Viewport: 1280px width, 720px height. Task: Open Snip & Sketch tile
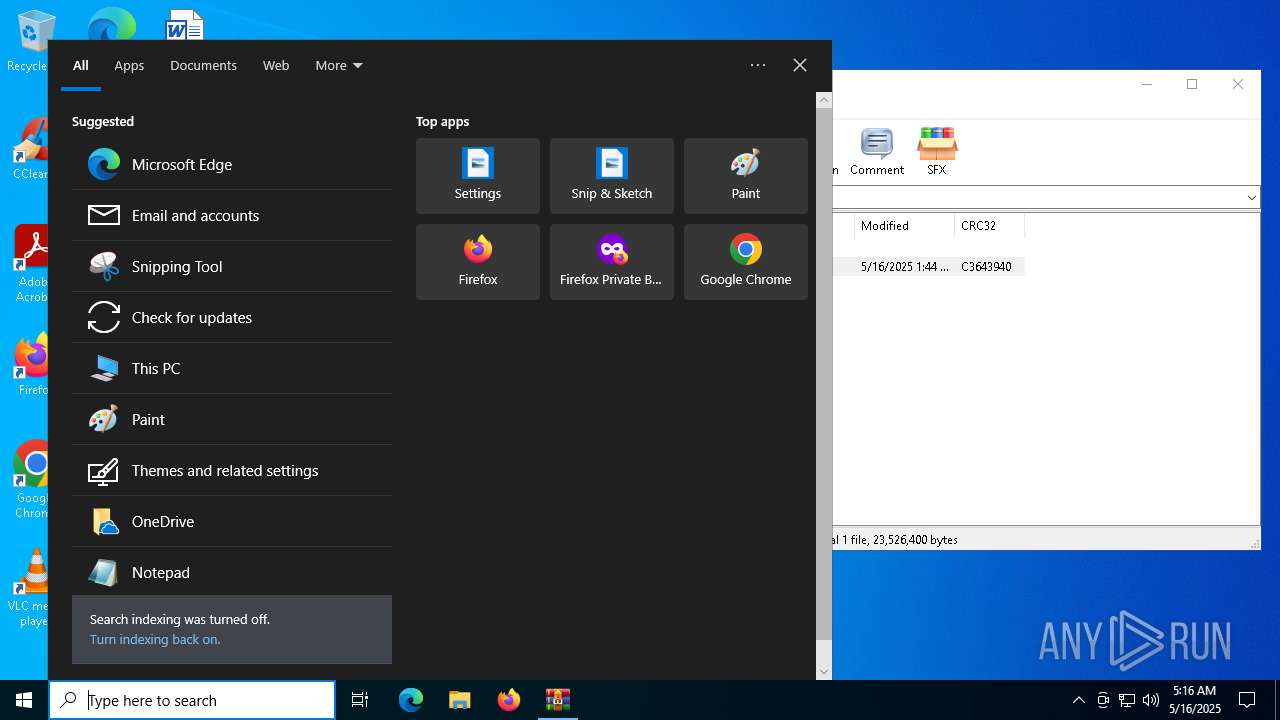(612, 176)
